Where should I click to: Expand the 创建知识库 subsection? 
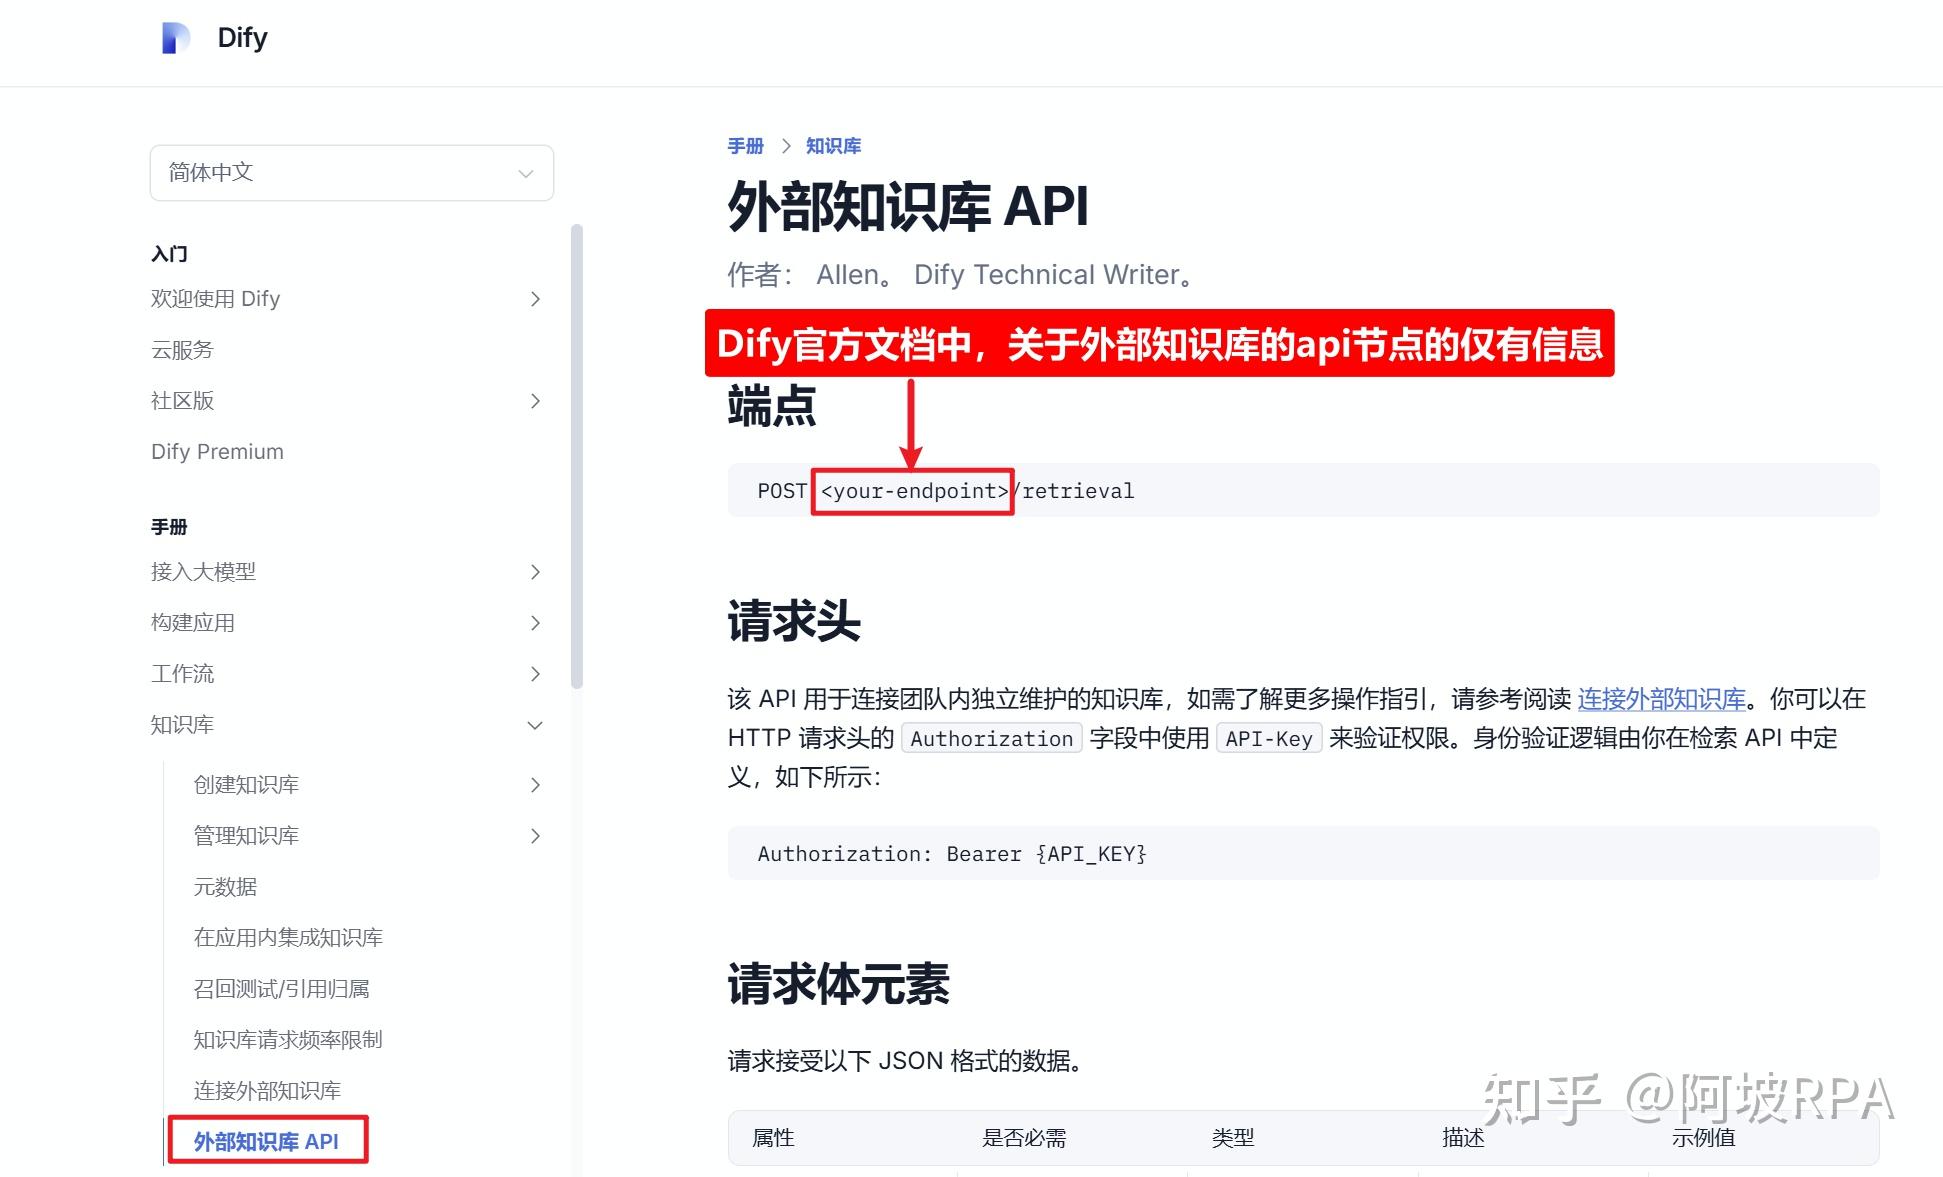(536, 784)
